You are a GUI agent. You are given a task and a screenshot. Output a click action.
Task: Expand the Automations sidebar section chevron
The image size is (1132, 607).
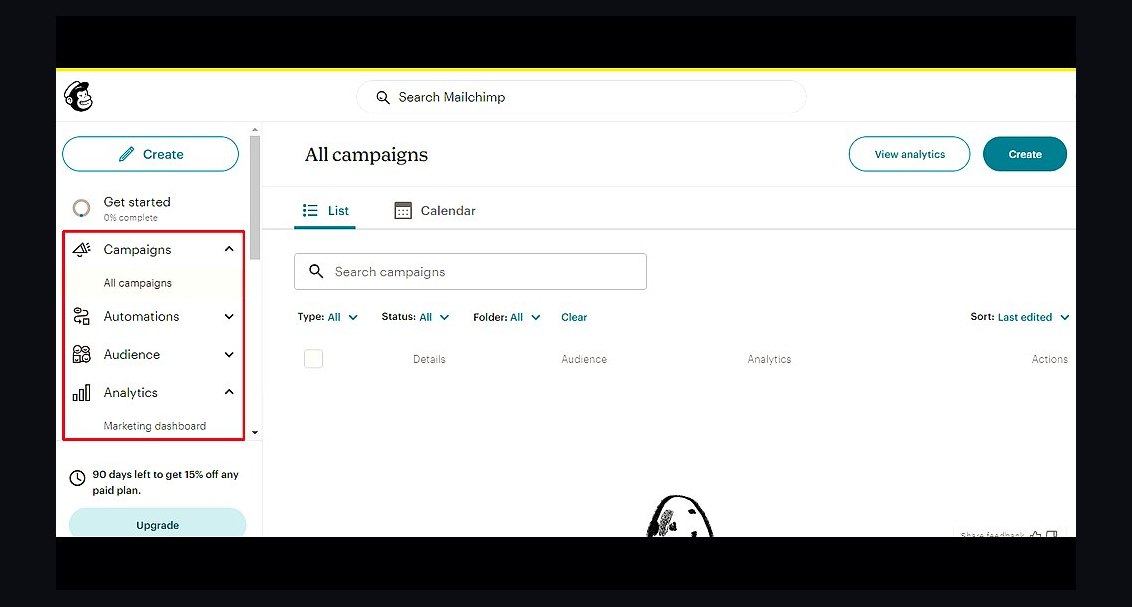point(229,316)
